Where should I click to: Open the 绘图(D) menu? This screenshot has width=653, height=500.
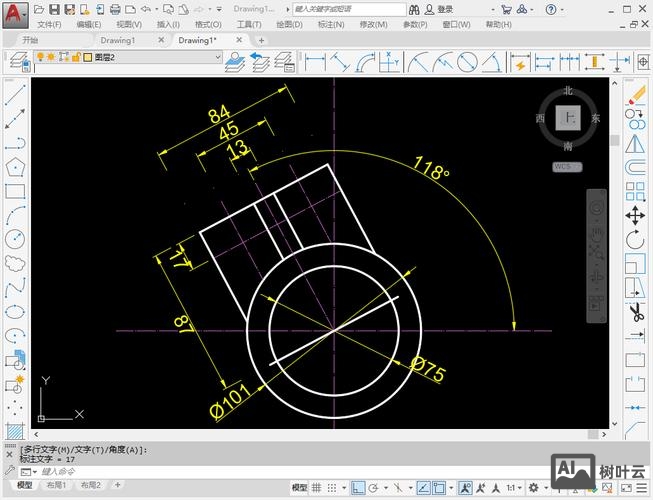coord(290,24)
